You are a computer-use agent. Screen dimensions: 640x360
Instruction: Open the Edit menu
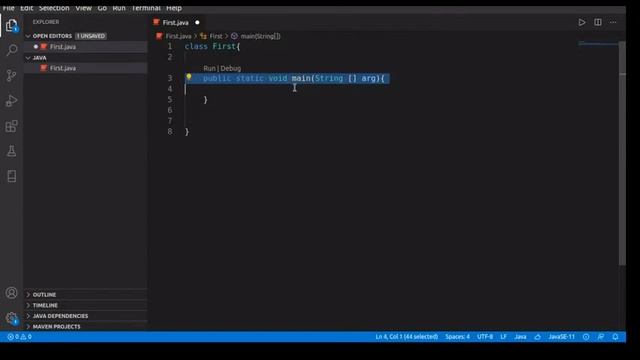tap(27, 8)
